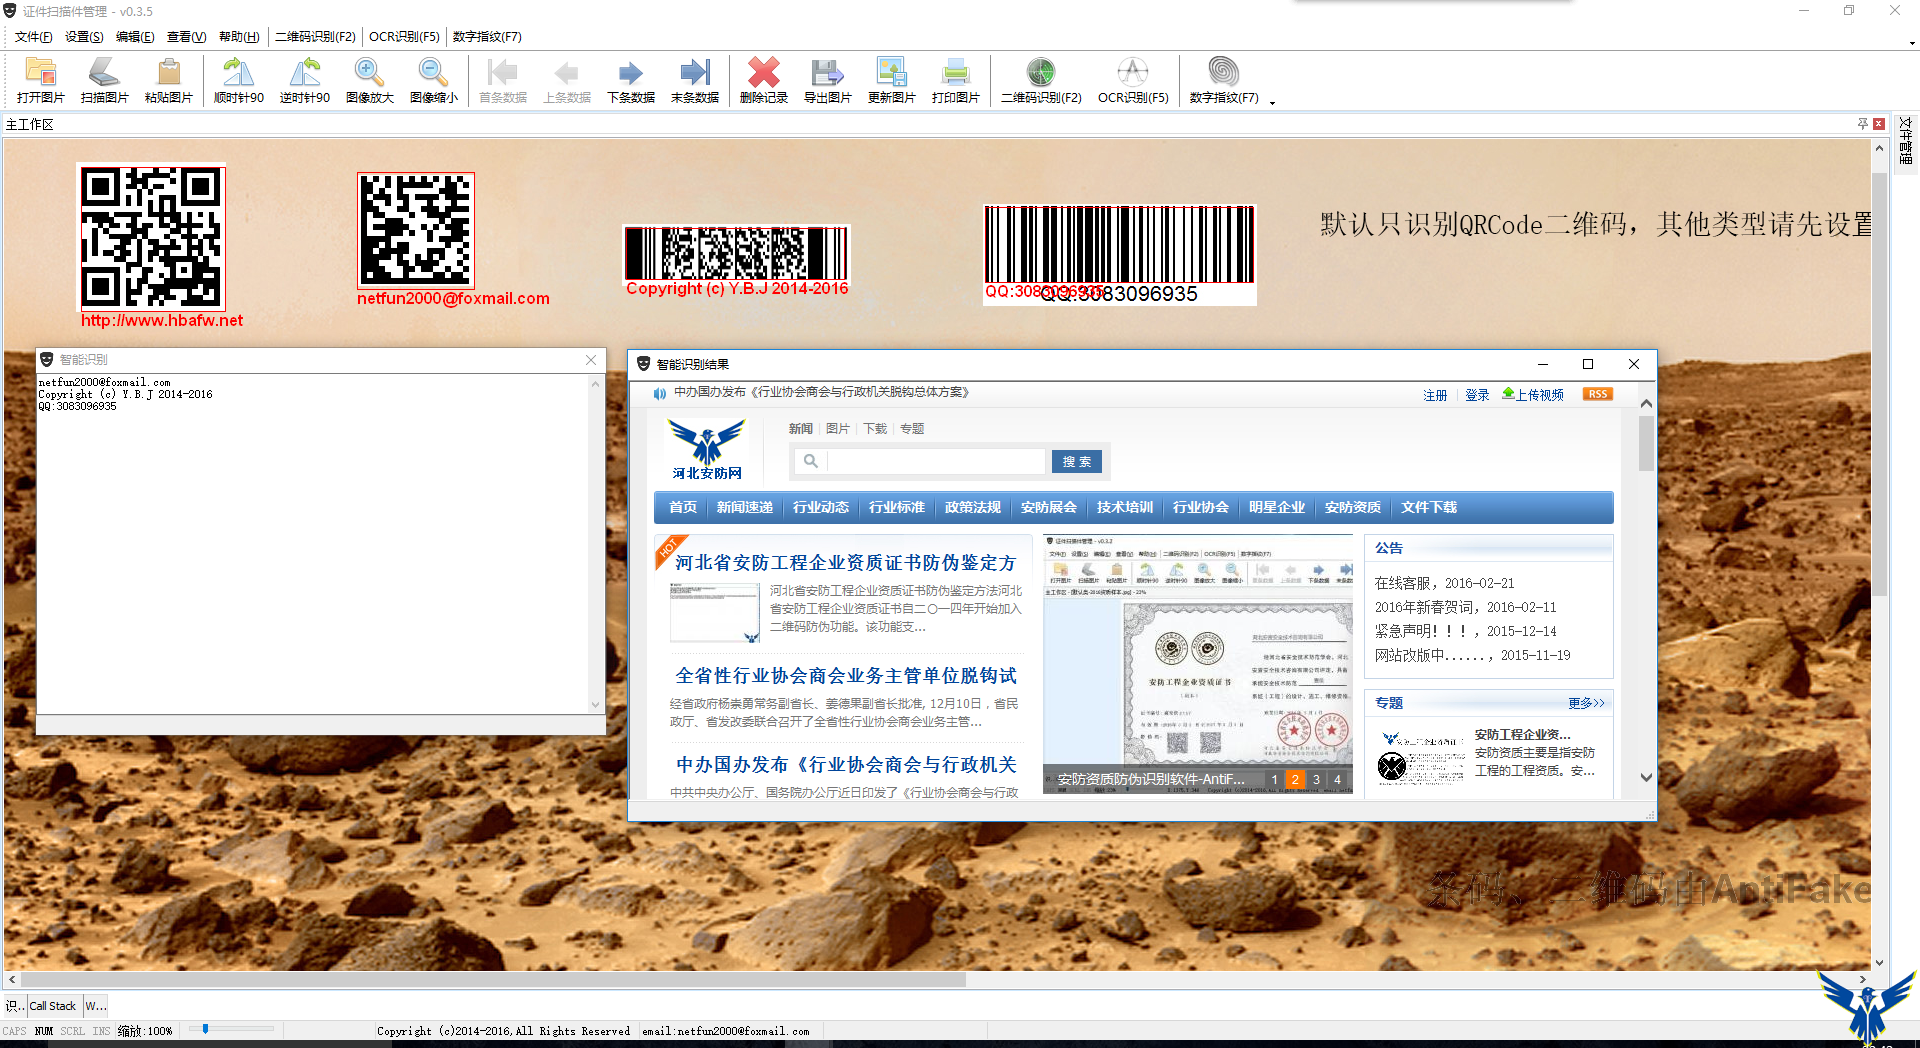Go to previous record 上条数据

coord(567,80)
